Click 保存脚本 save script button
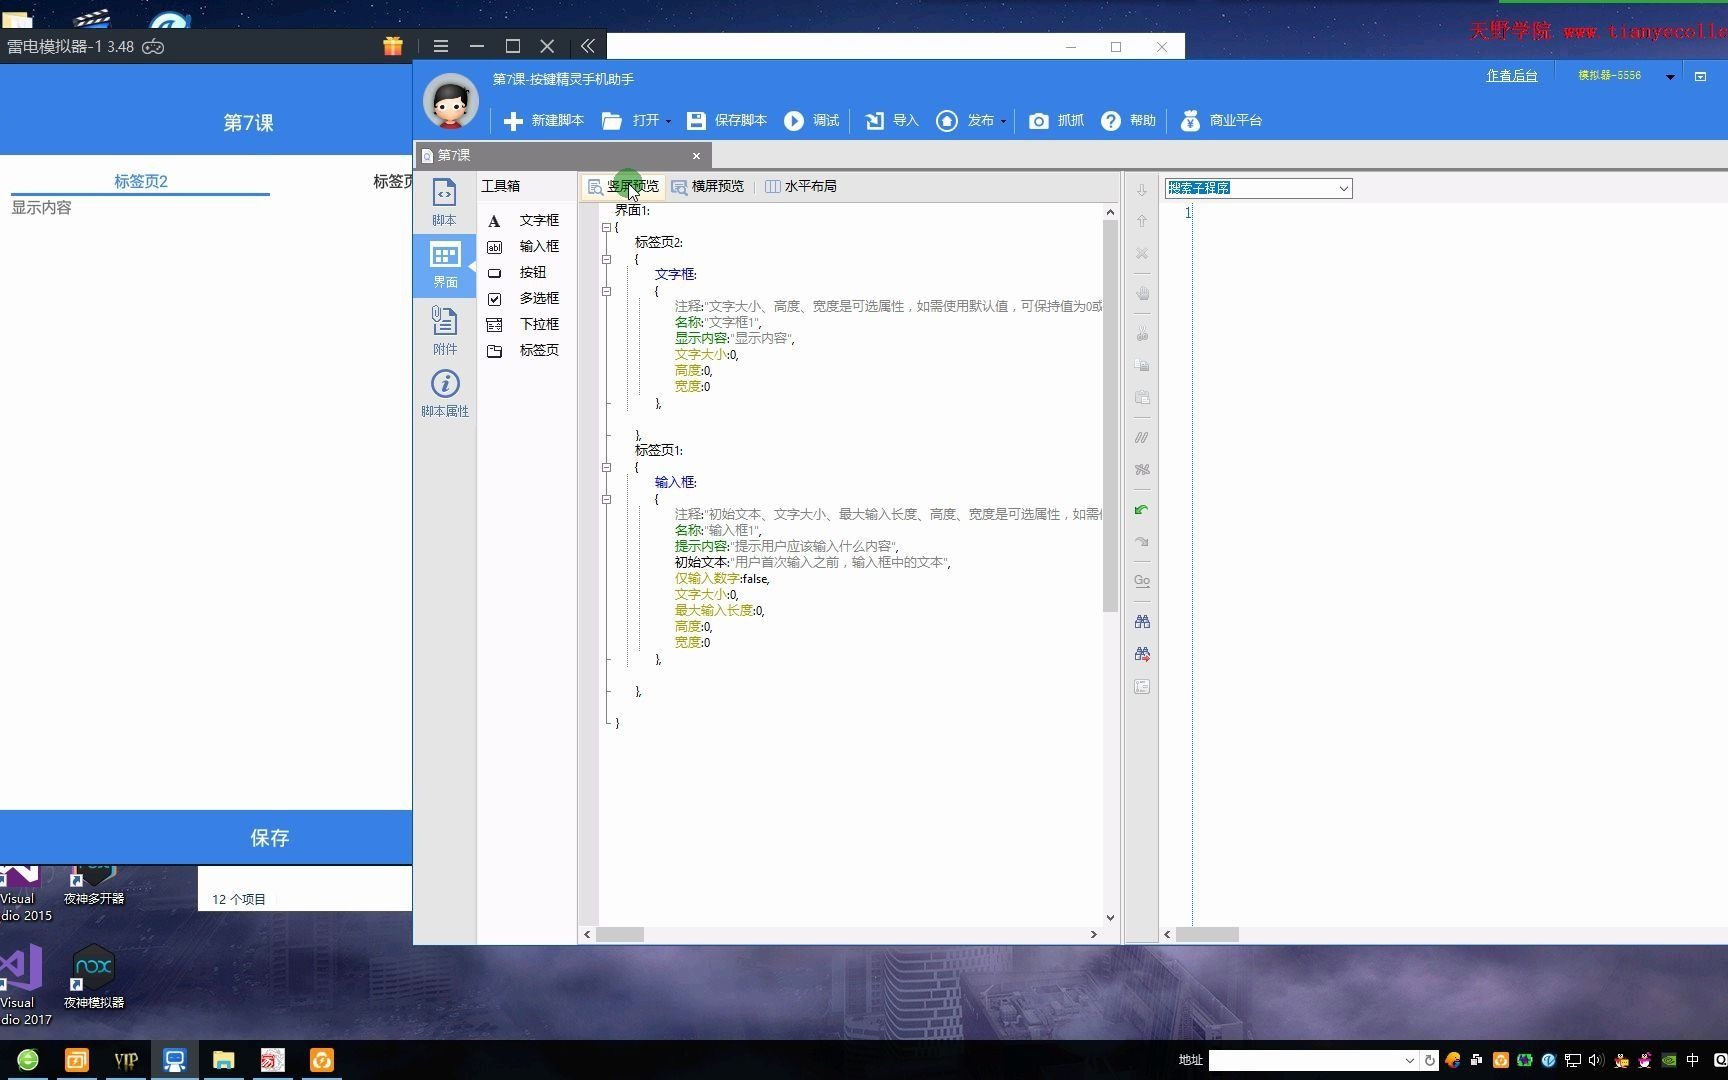Screen dimensions: 1728x1080 [x=727, y=120]
